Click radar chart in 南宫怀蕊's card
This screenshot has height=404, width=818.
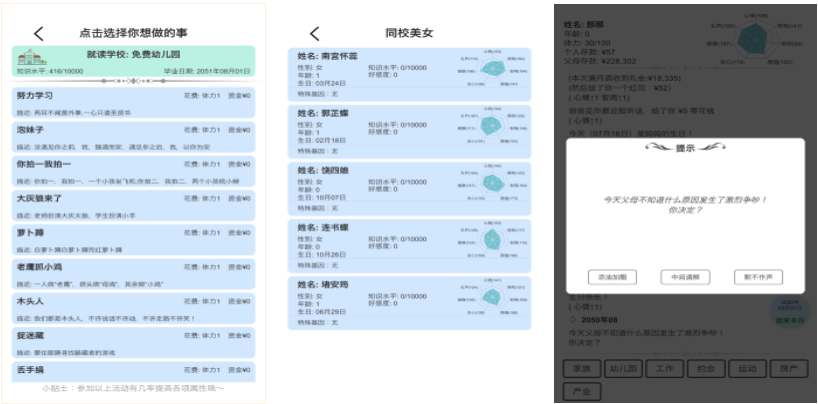click(x=491, y=70)
